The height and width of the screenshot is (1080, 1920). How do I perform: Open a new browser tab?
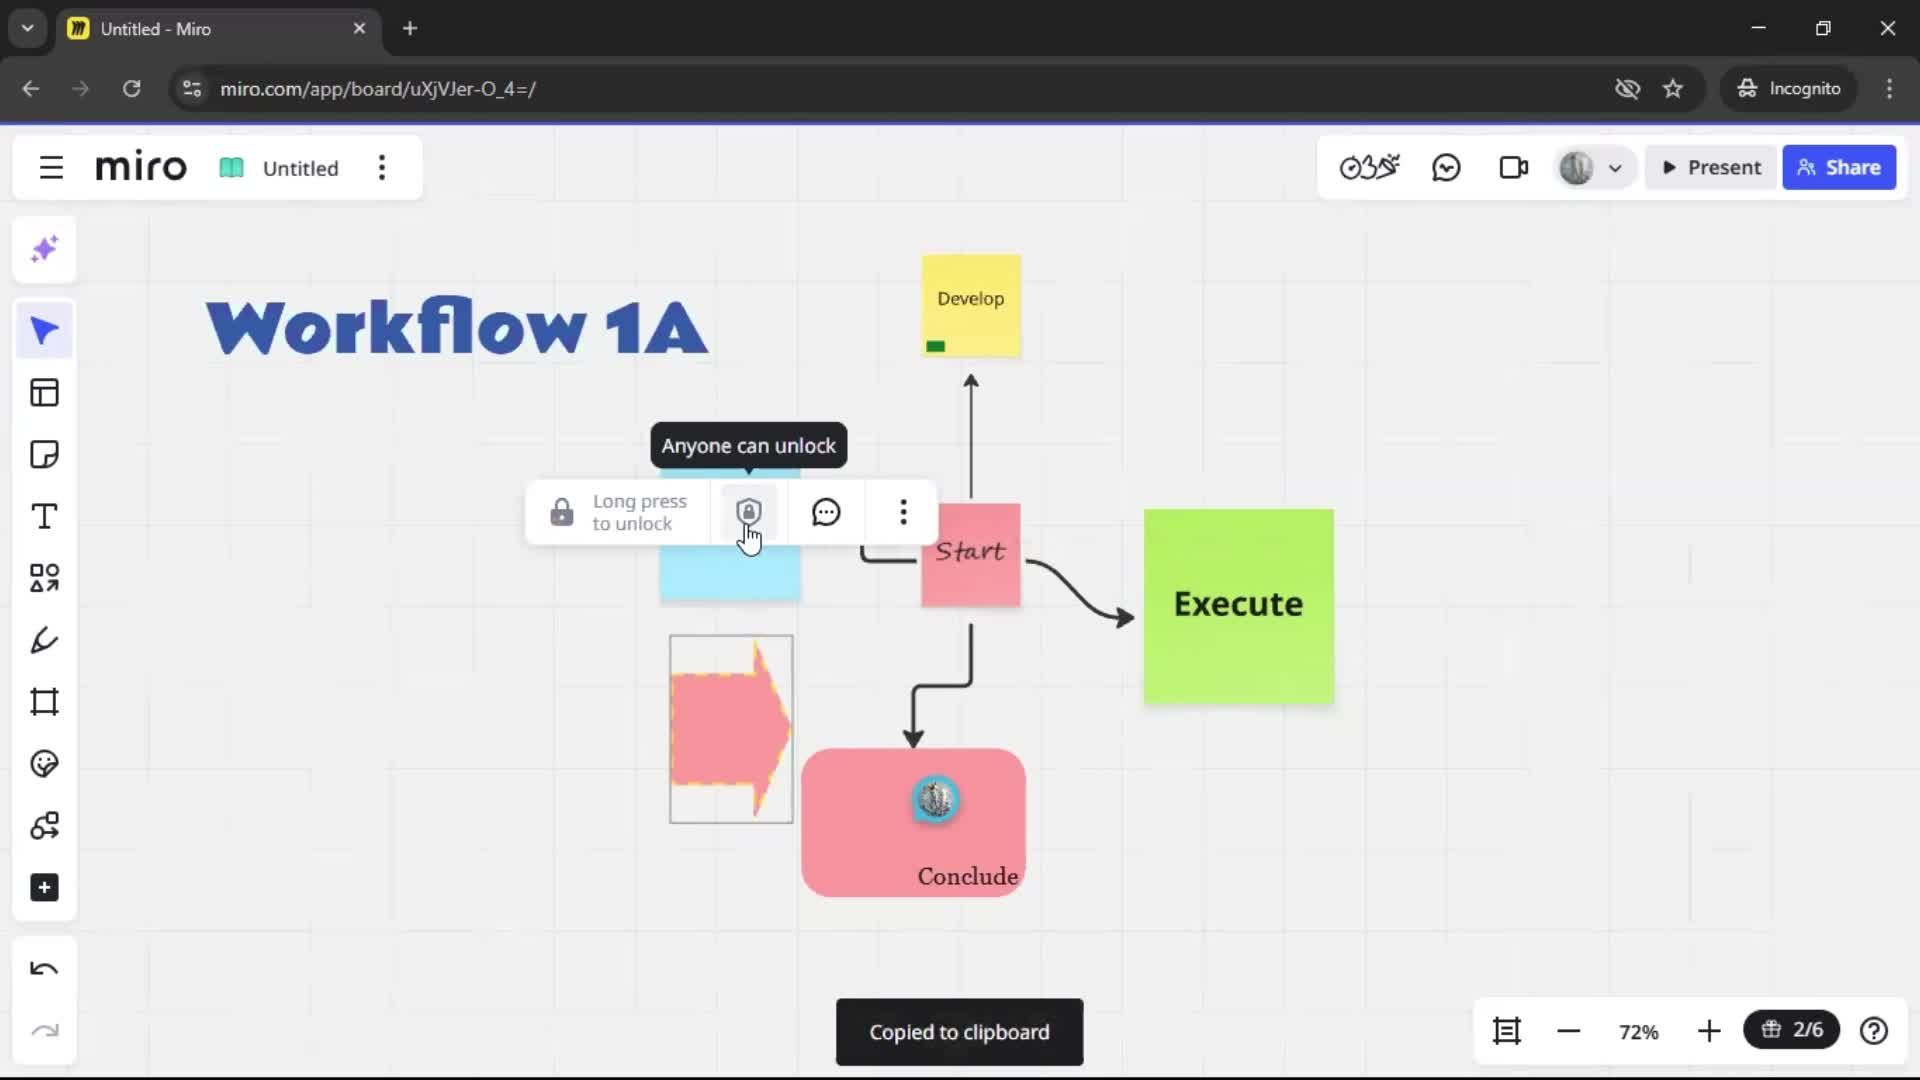[410, 28]
